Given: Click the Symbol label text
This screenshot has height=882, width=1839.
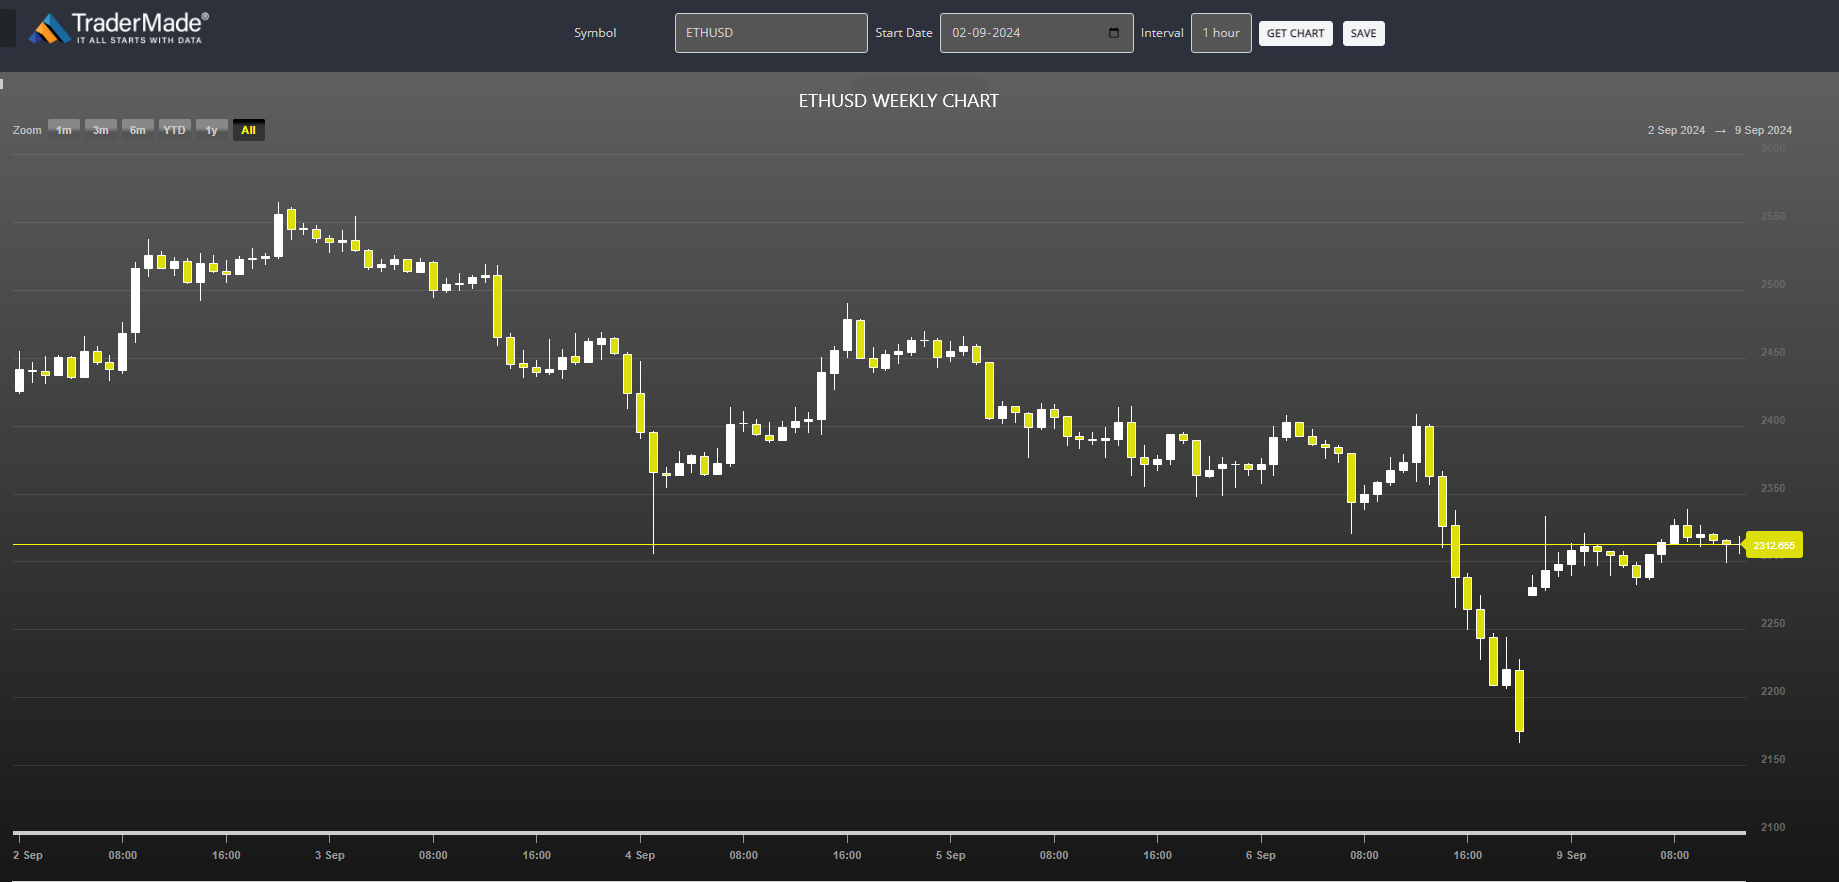Looking at the screenshot, I should (595, 33).
